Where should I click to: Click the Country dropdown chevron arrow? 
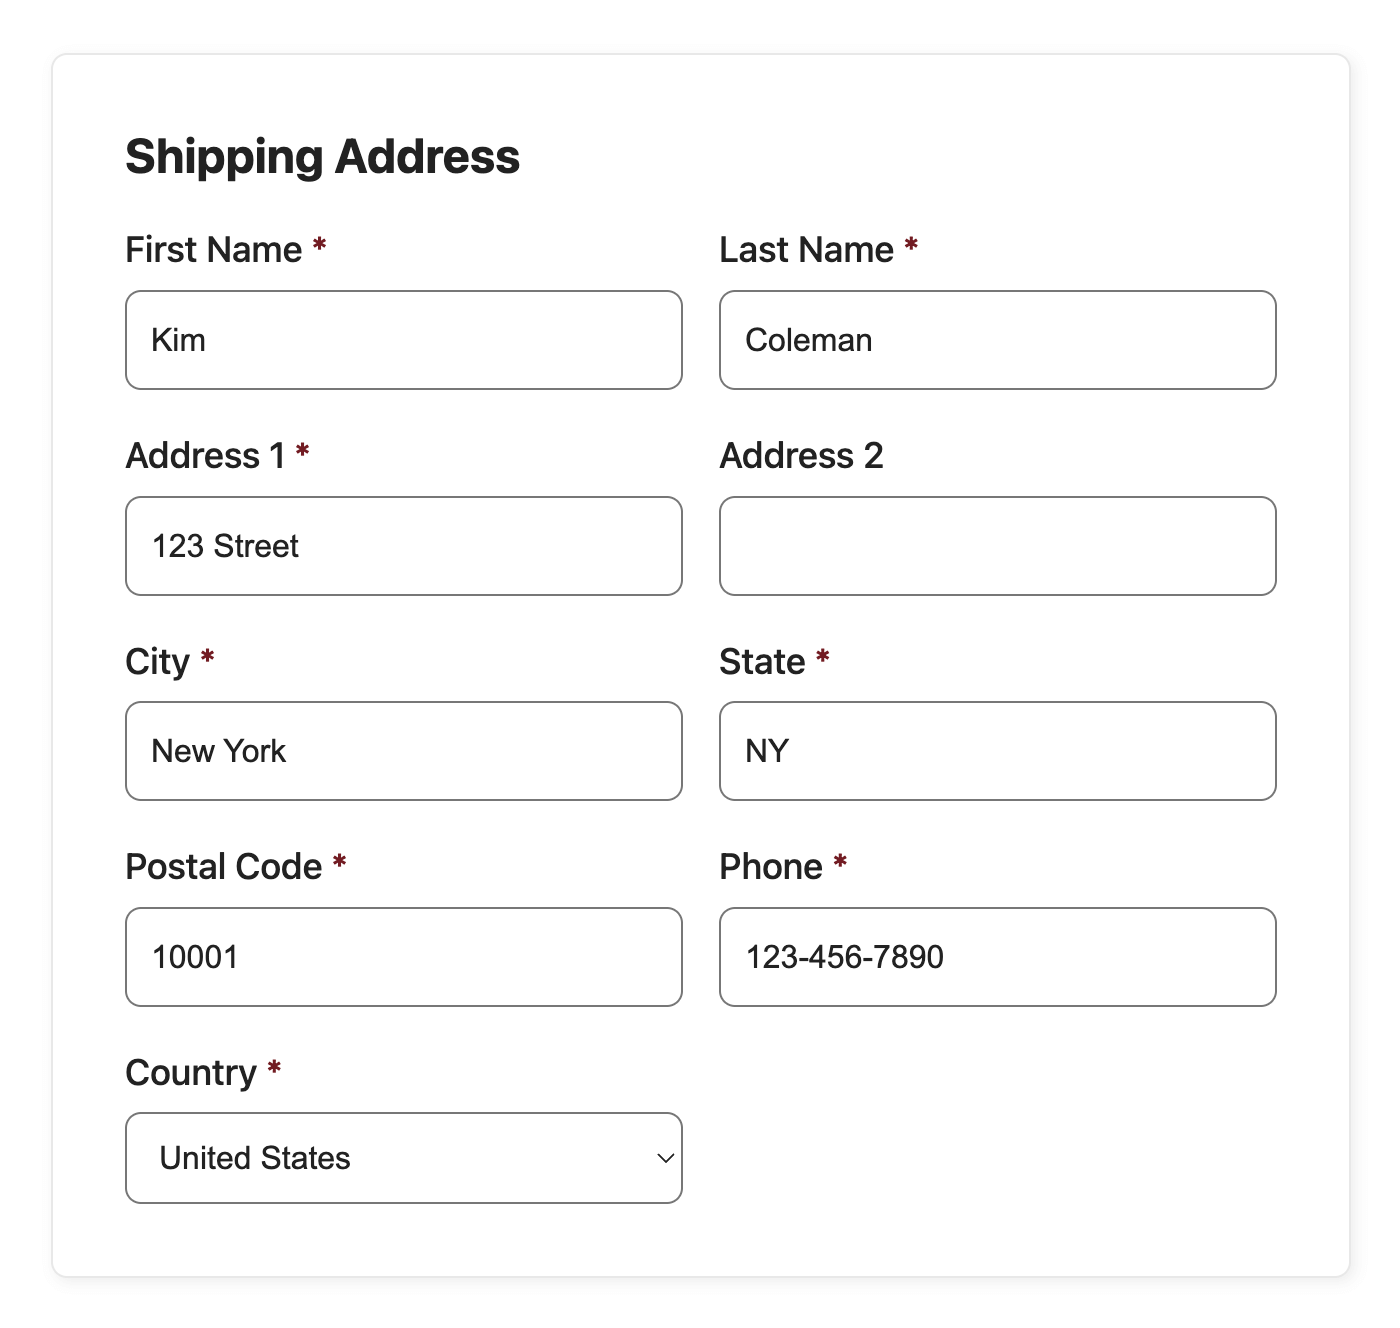(664, 1158)
